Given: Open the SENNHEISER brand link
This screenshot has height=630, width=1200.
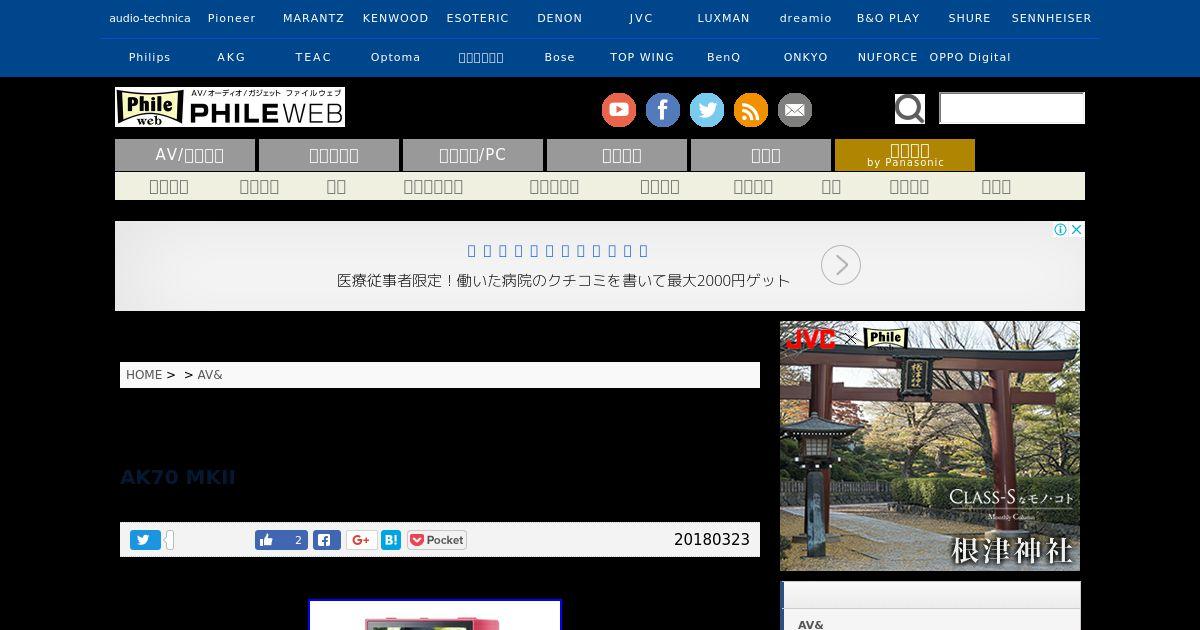Looking at the screenshot, I should pyautogui.click(x=1052, y=18).
